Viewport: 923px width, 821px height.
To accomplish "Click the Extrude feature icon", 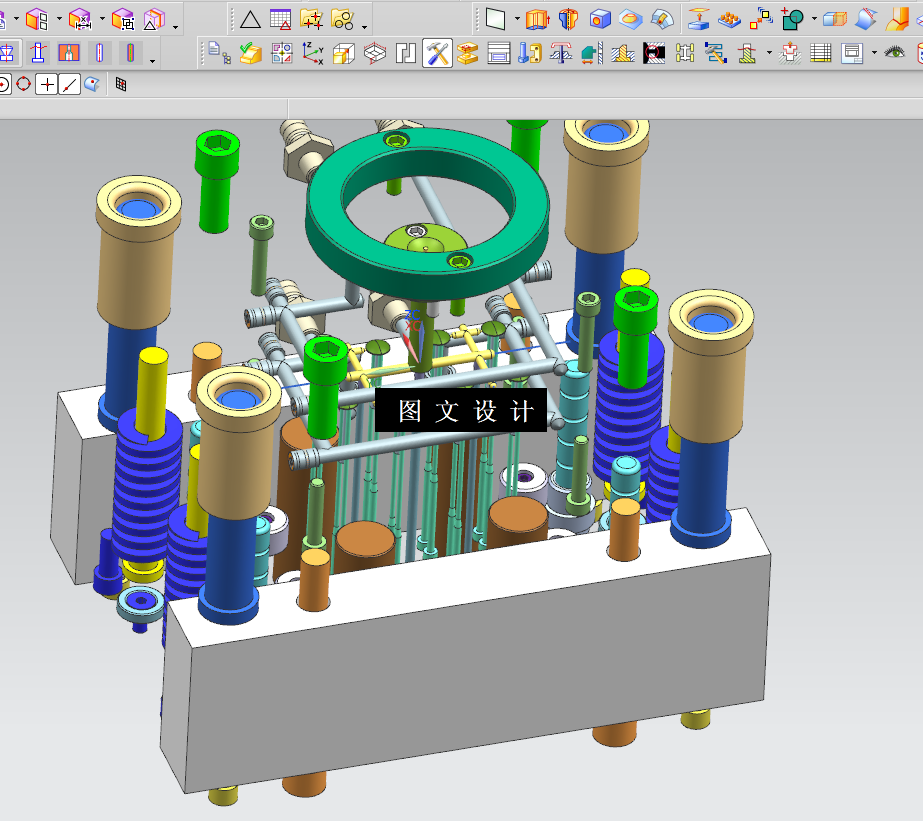I will (x=537, y=19).
